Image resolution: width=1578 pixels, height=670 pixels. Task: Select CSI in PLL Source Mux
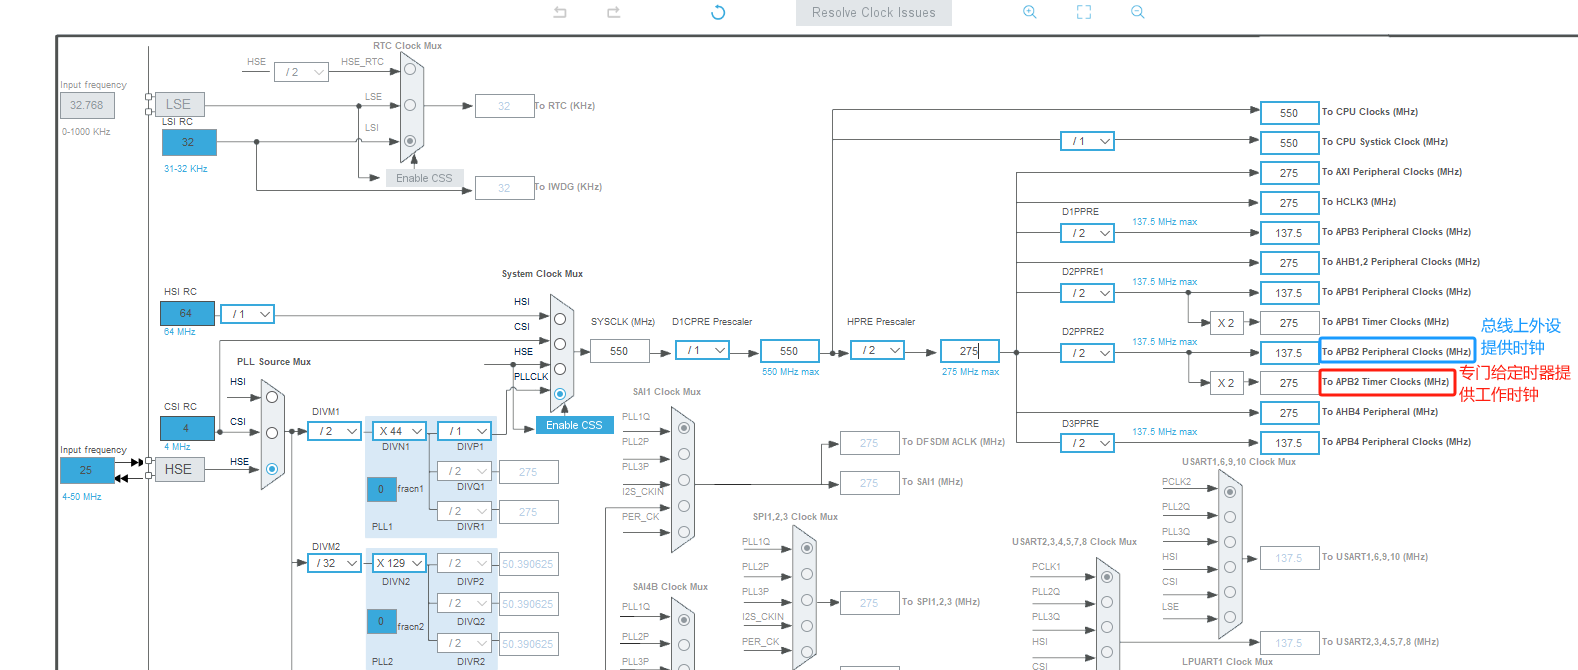[x=271, y=433]
